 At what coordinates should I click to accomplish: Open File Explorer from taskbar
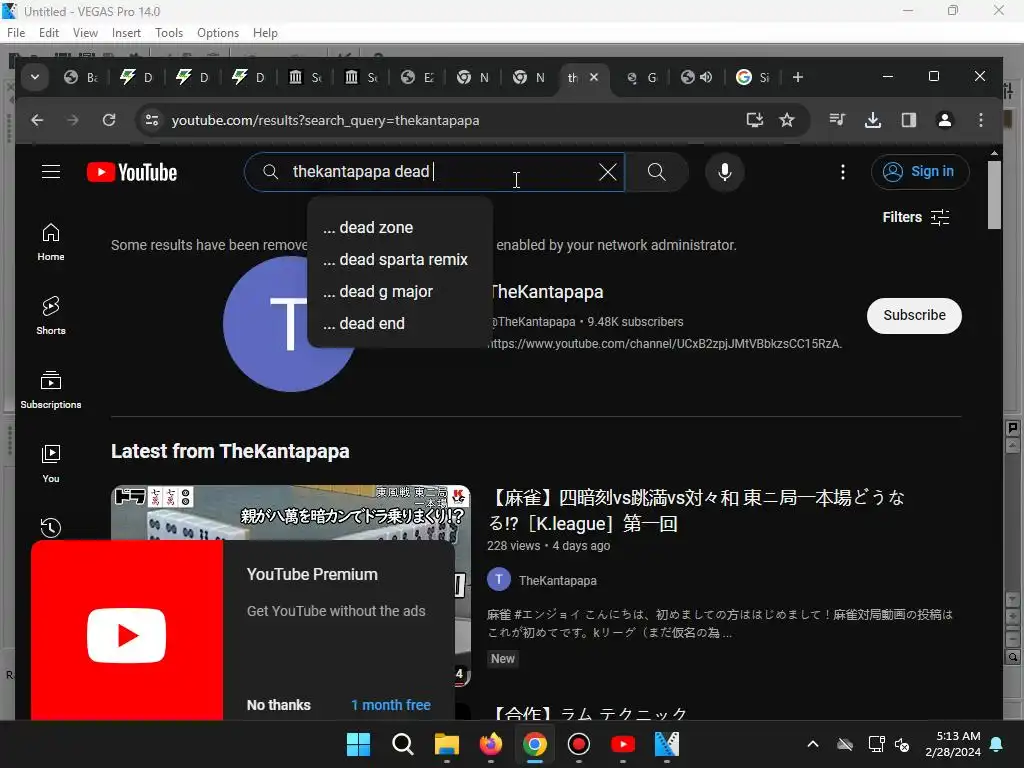coord(447,744)
